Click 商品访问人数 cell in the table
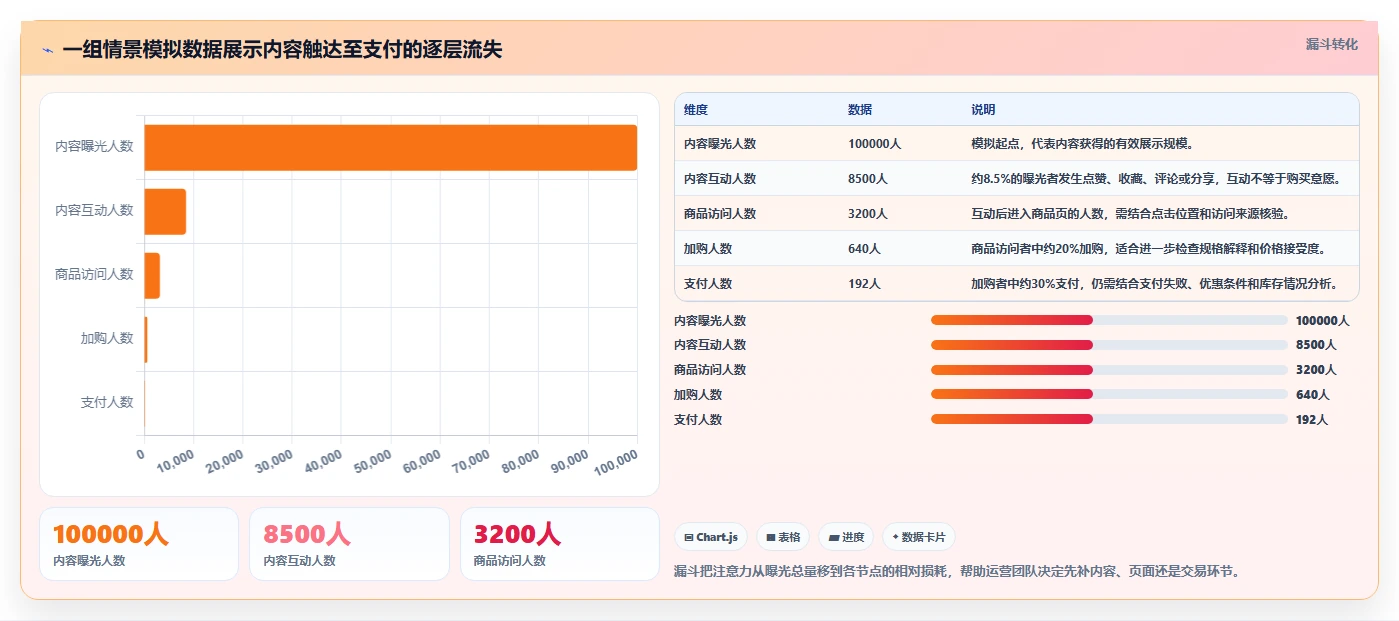 (x=720, y=214)
